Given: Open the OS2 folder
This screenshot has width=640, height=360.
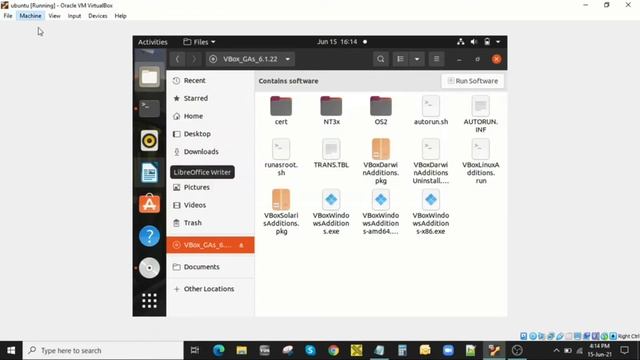Looking at the screenshot, I should click(x=381, y=110).
